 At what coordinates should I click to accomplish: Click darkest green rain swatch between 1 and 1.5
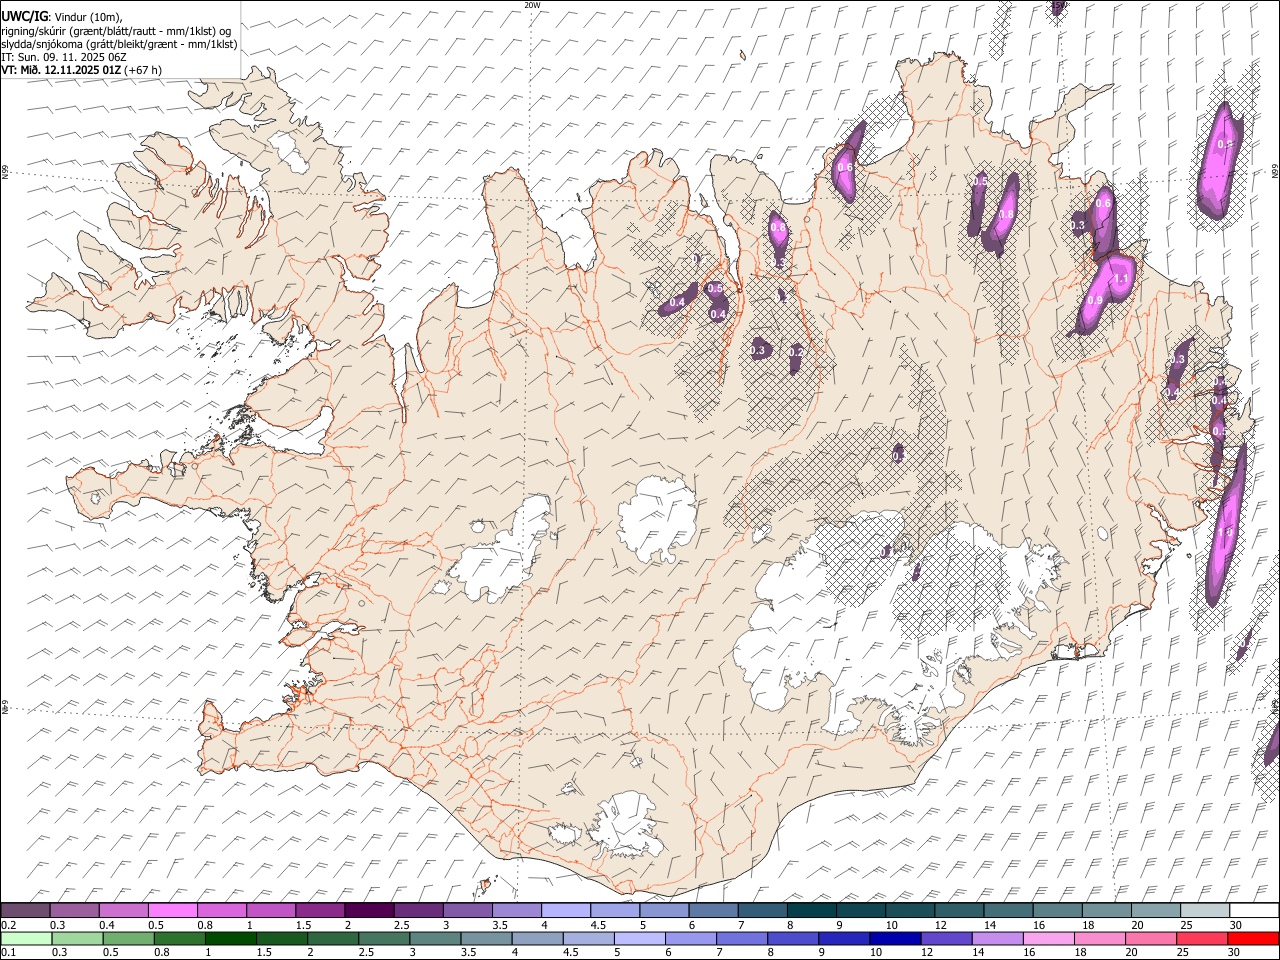(x=230, y=938)
